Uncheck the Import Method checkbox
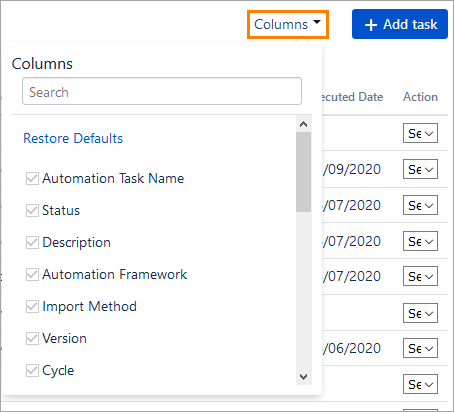This screenshot has height=412, width=454. tap(32, 306)
